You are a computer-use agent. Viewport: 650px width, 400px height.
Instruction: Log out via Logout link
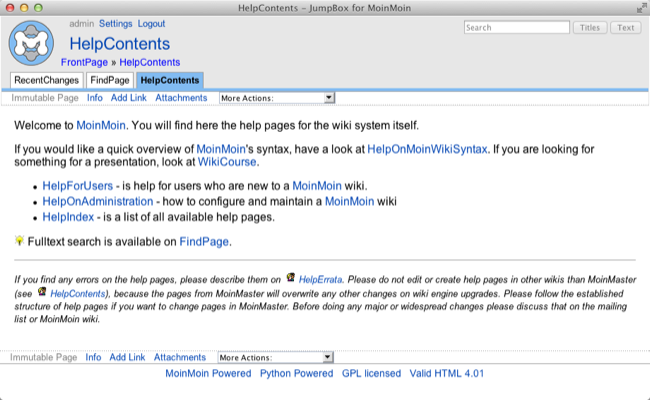pyautogui.click(x=151, y=24)
